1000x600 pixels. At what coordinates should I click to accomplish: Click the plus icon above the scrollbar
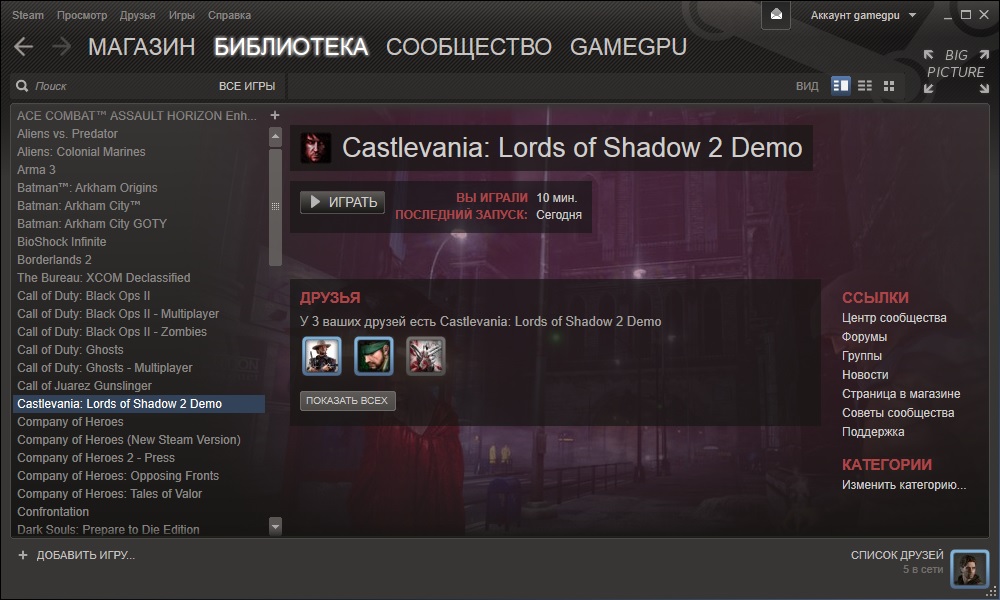(x=275, y=115)
